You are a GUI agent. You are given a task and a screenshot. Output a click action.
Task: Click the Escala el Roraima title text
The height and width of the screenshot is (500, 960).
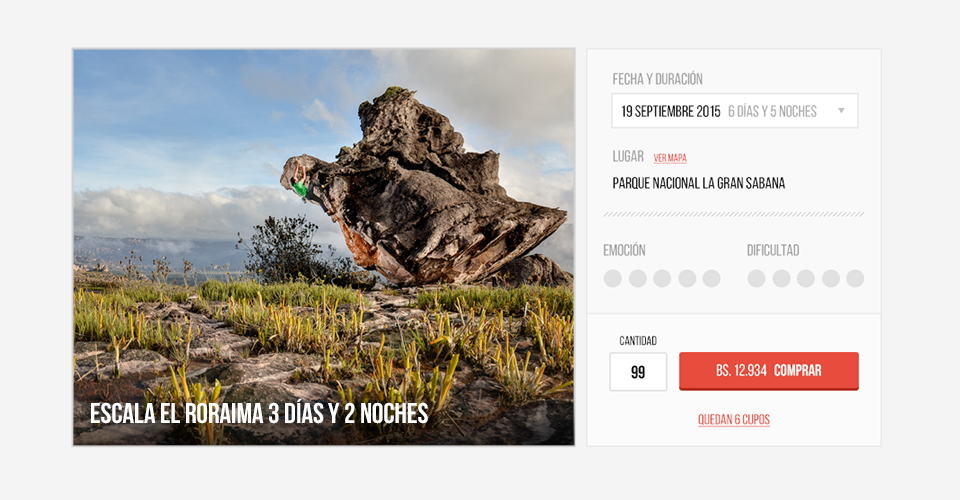tap(259, 414)
